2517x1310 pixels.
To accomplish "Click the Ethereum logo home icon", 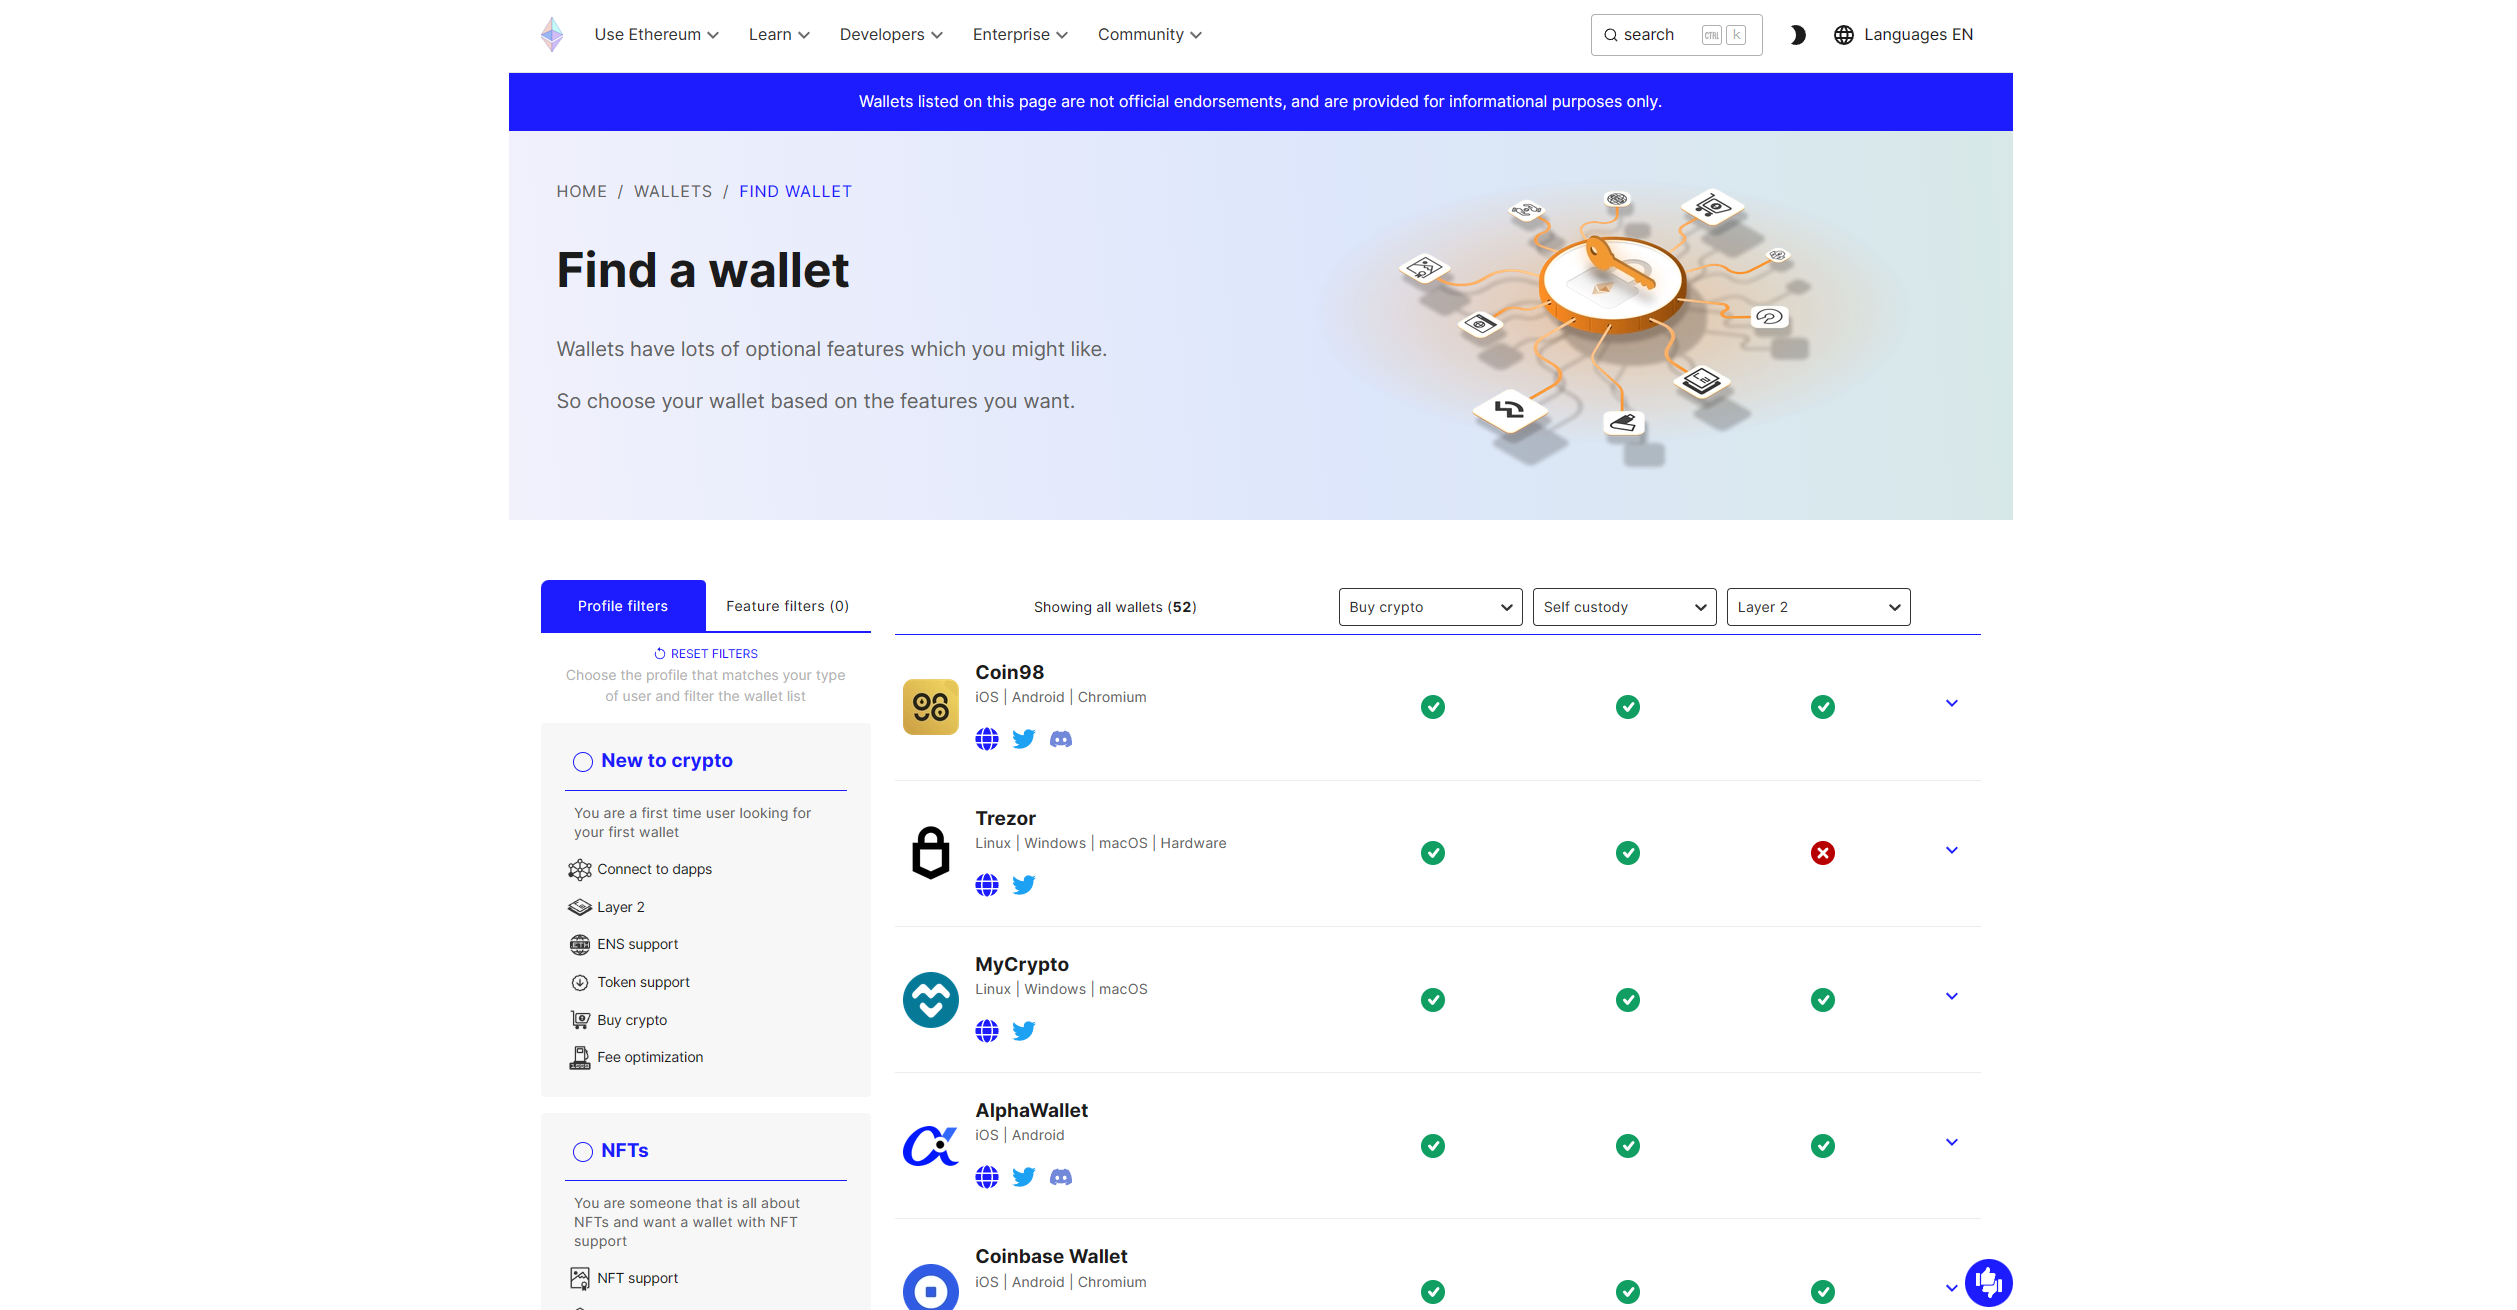I will (x=551, y=35).
